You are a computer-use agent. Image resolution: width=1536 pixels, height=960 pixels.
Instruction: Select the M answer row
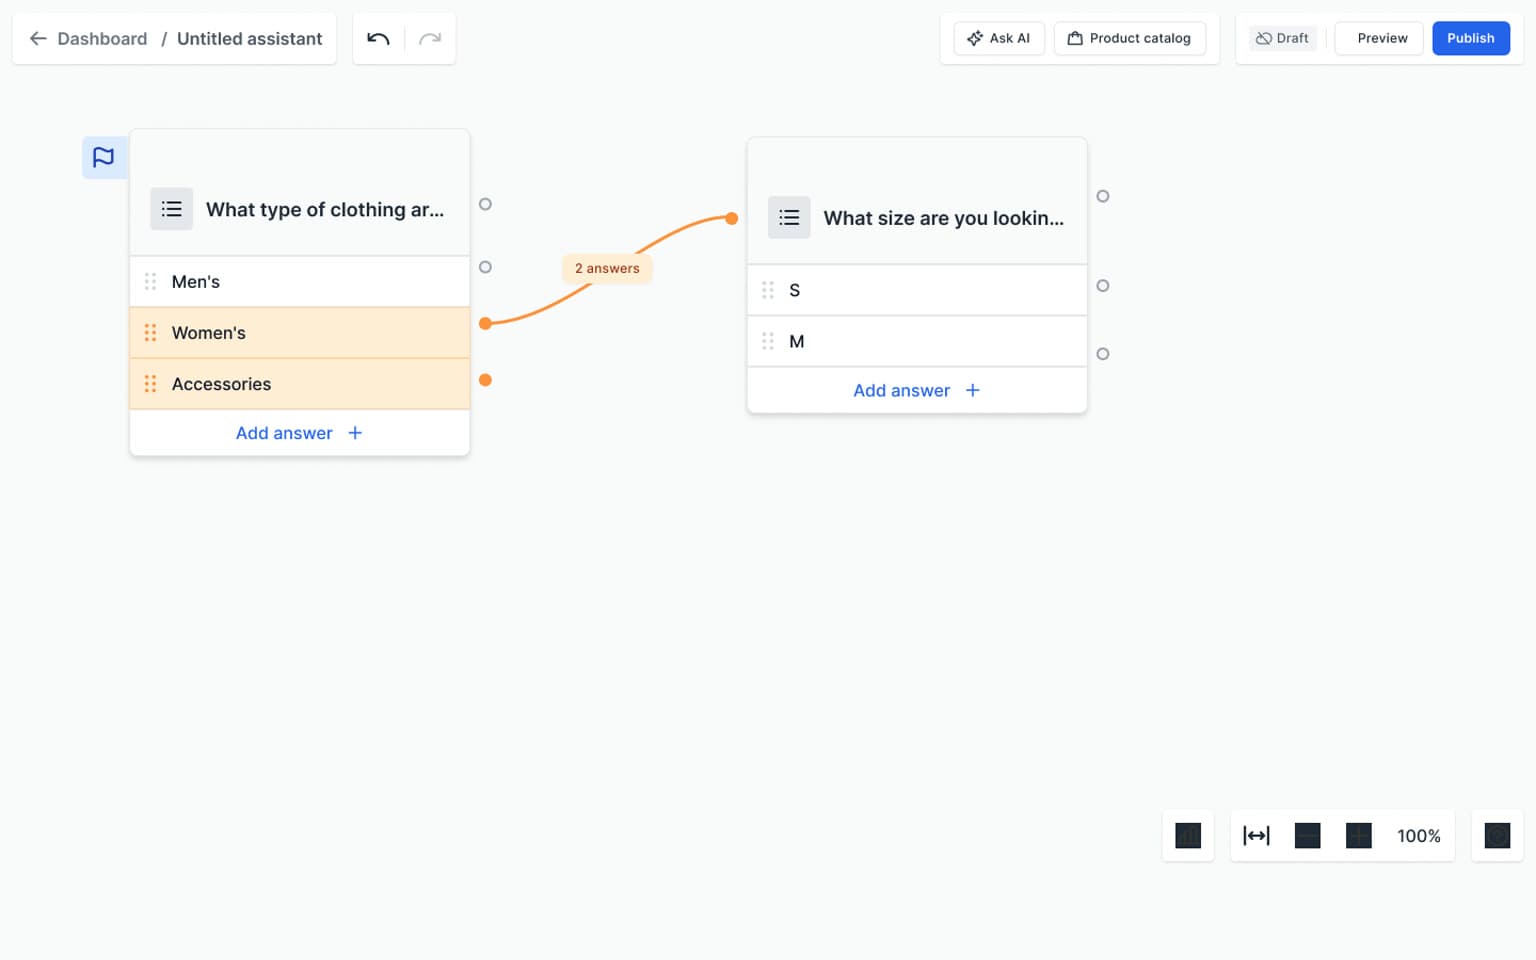[x=917, y=341]
